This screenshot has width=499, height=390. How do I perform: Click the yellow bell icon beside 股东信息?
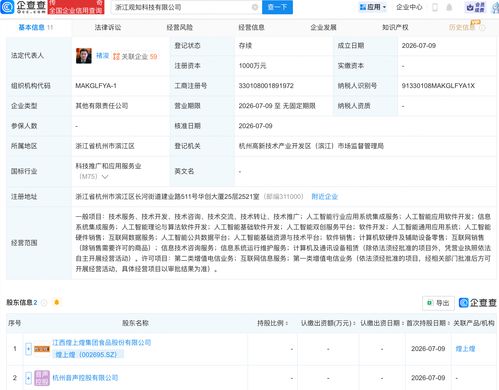(x=57, y=302)
